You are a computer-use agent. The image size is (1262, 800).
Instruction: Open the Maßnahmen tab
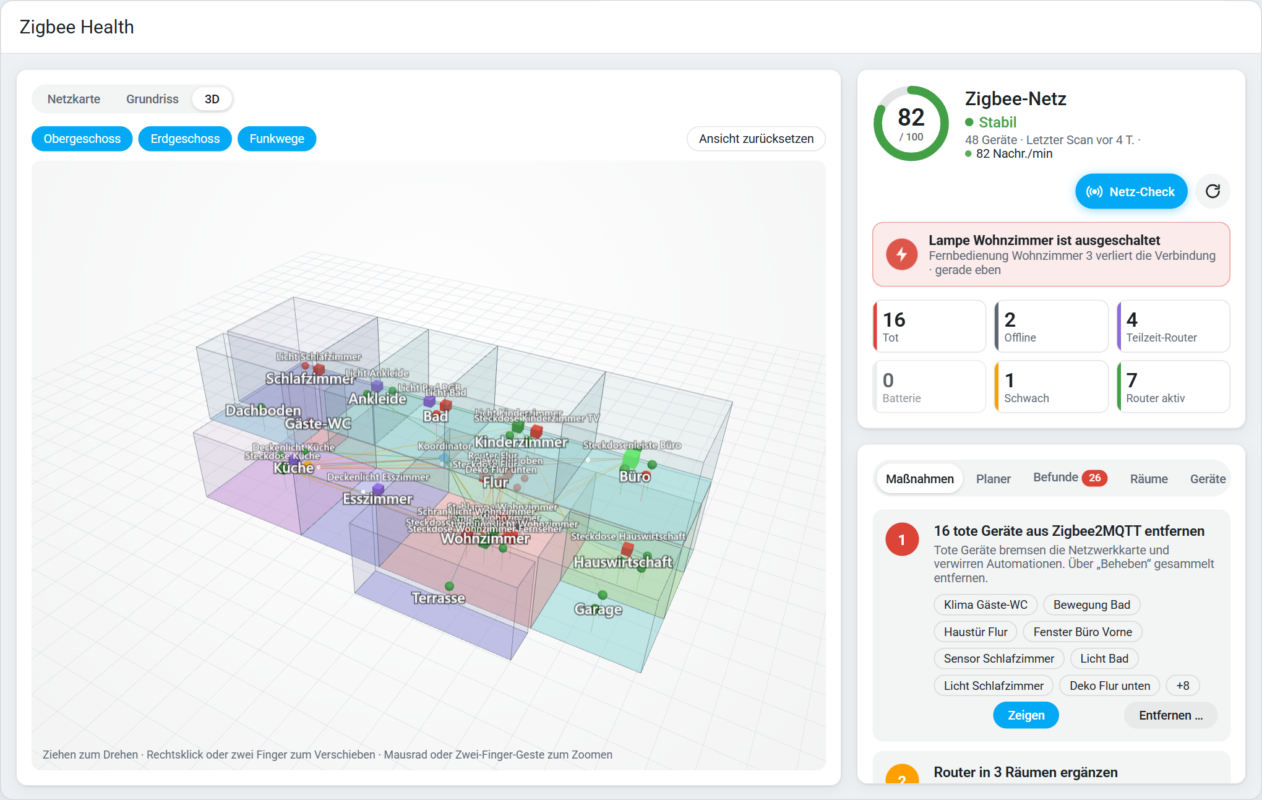920,479
